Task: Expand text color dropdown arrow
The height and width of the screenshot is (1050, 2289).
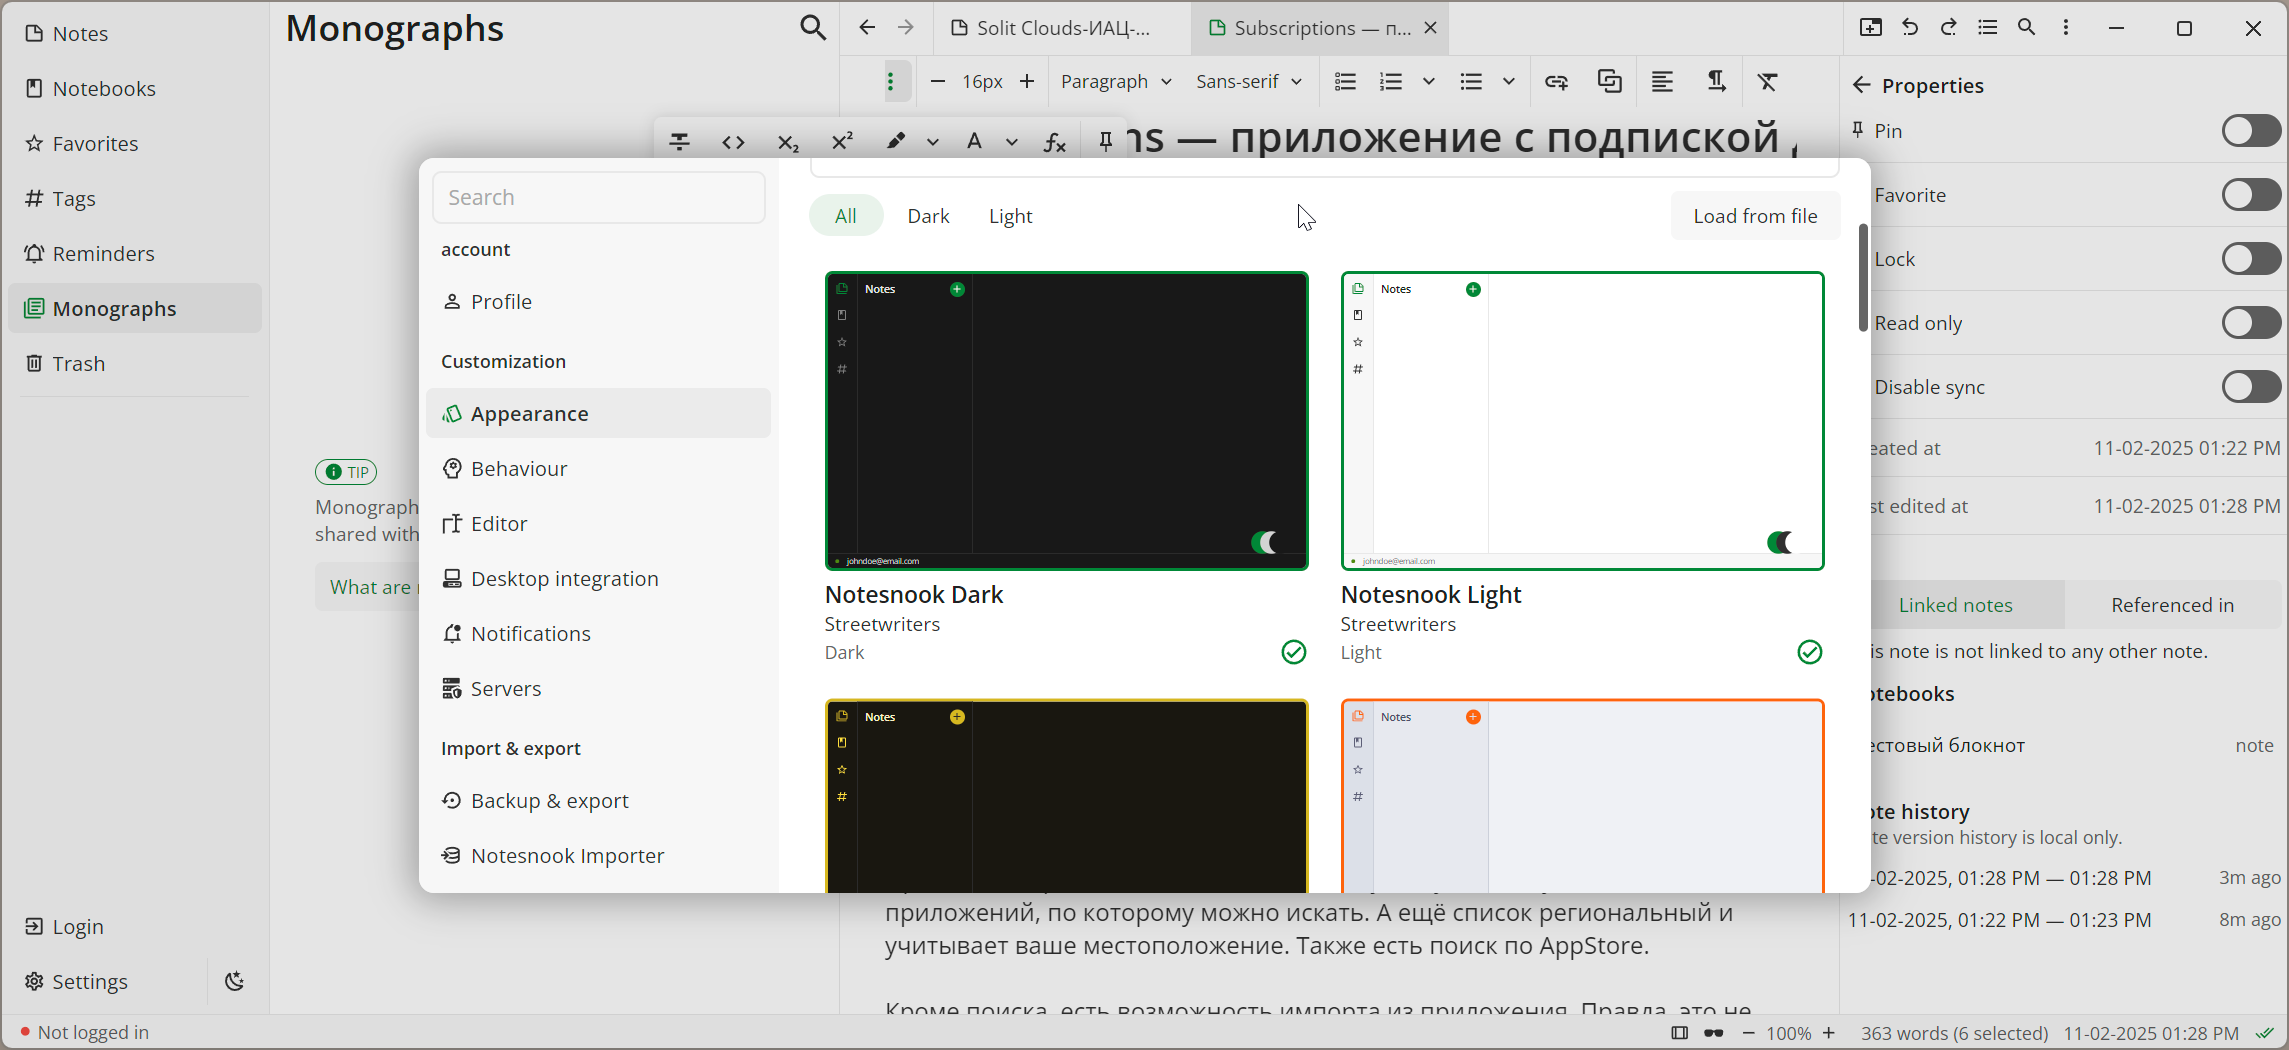Action: (1012, 142)
